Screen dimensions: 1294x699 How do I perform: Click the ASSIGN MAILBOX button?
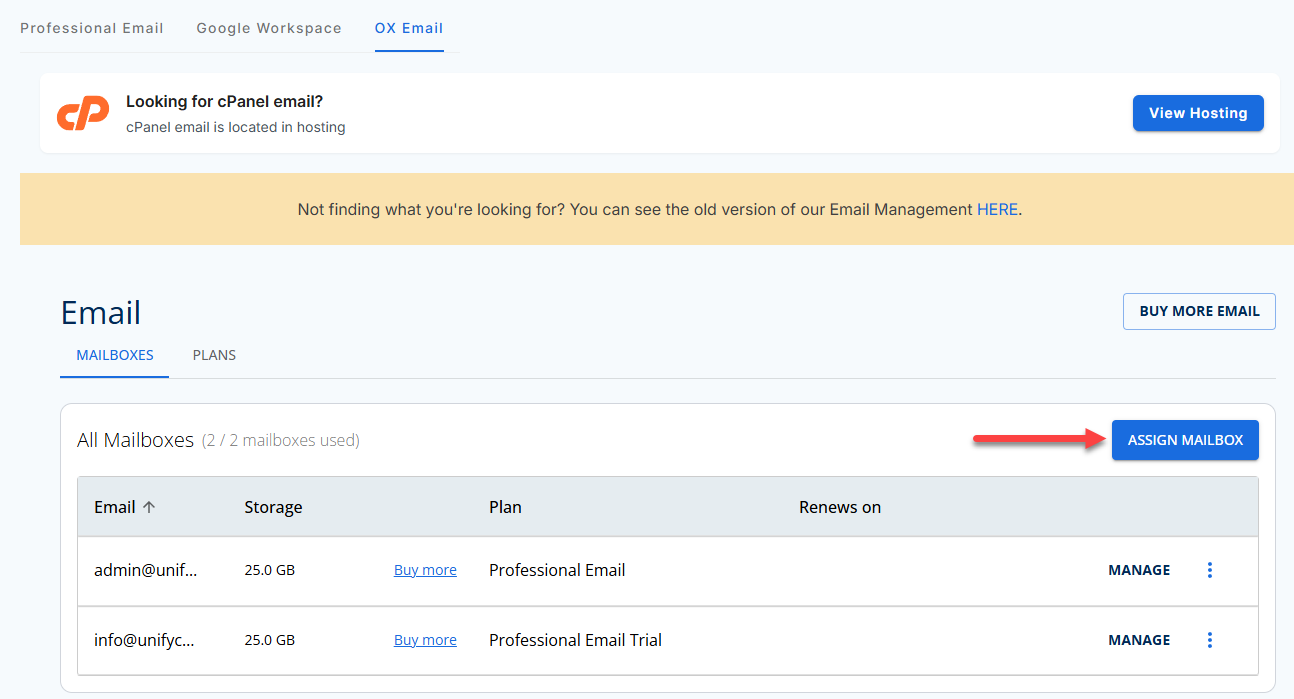1185,440
